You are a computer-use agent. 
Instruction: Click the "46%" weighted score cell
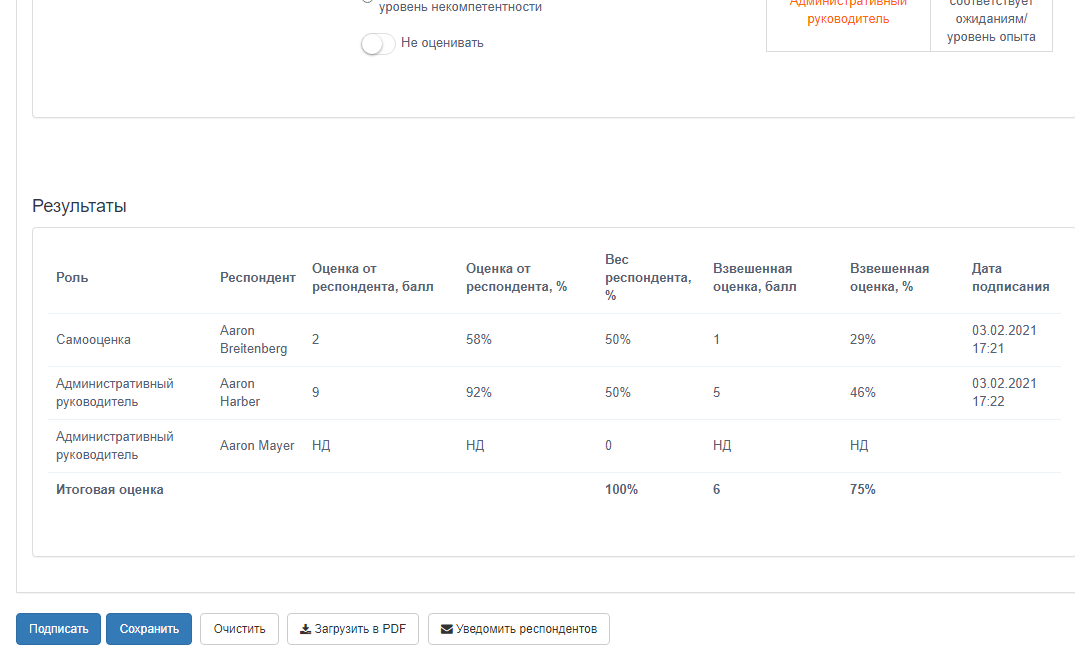pos(862,392)
